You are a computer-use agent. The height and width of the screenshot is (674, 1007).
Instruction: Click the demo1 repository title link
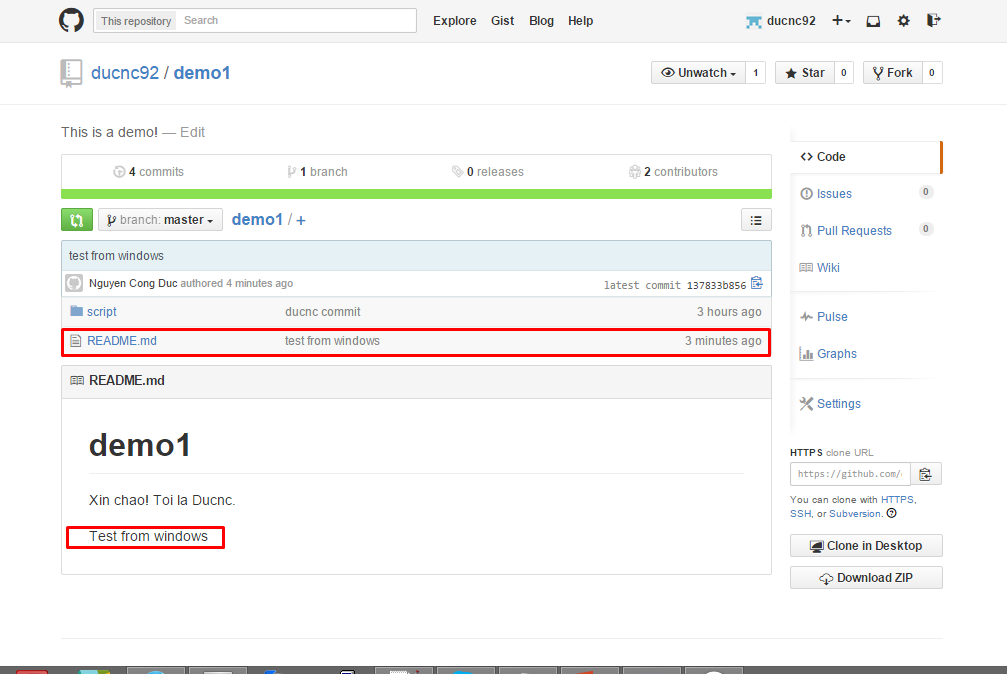[202, 73]
